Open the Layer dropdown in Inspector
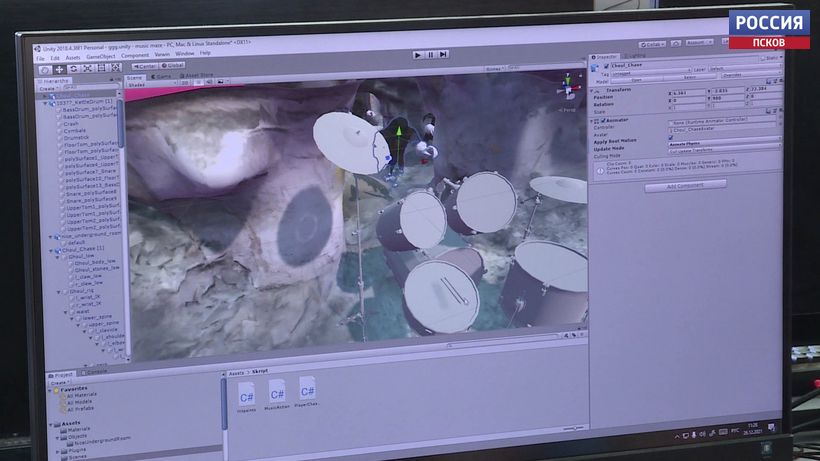Image resolution: width=820 pixels, height=461 pixels. (x=745, y=68)
